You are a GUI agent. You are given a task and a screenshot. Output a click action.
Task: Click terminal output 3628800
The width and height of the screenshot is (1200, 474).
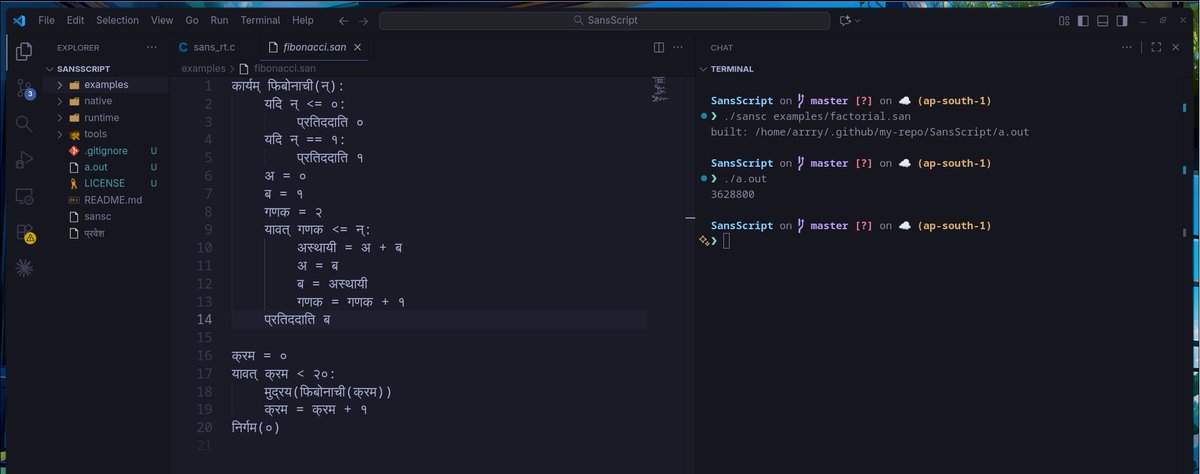coord(732,194)
